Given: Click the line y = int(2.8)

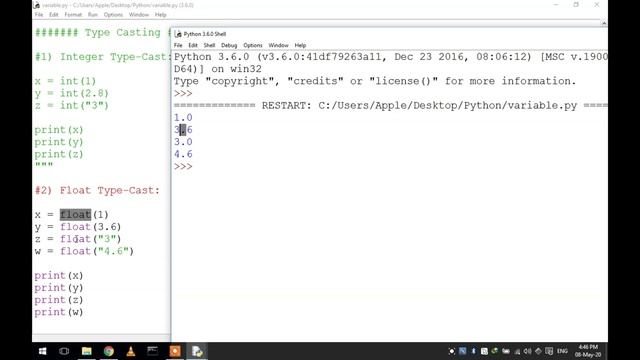Looking at the screenshot, I should point(72,93).
